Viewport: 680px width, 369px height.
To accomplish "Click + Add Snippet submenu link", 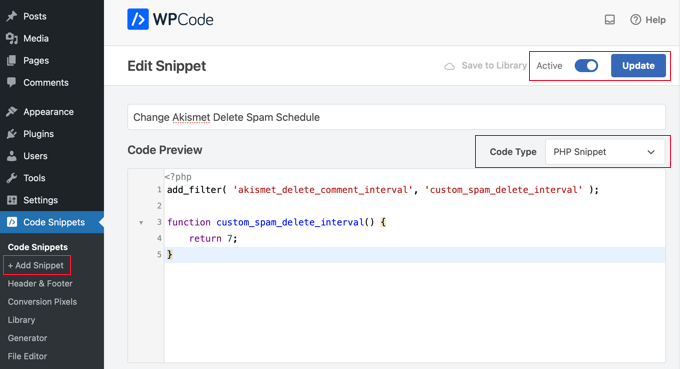I will [36, 265].
